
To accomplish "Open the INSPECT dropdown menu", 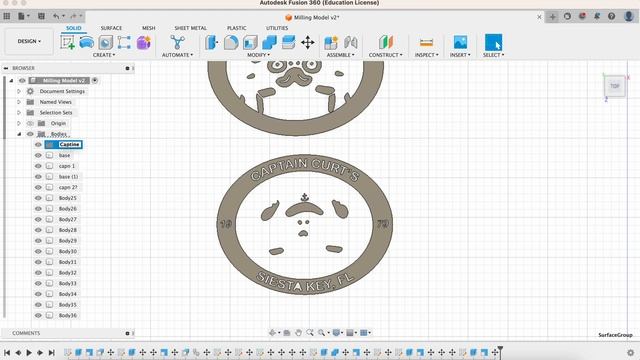I will click(426, 55).
